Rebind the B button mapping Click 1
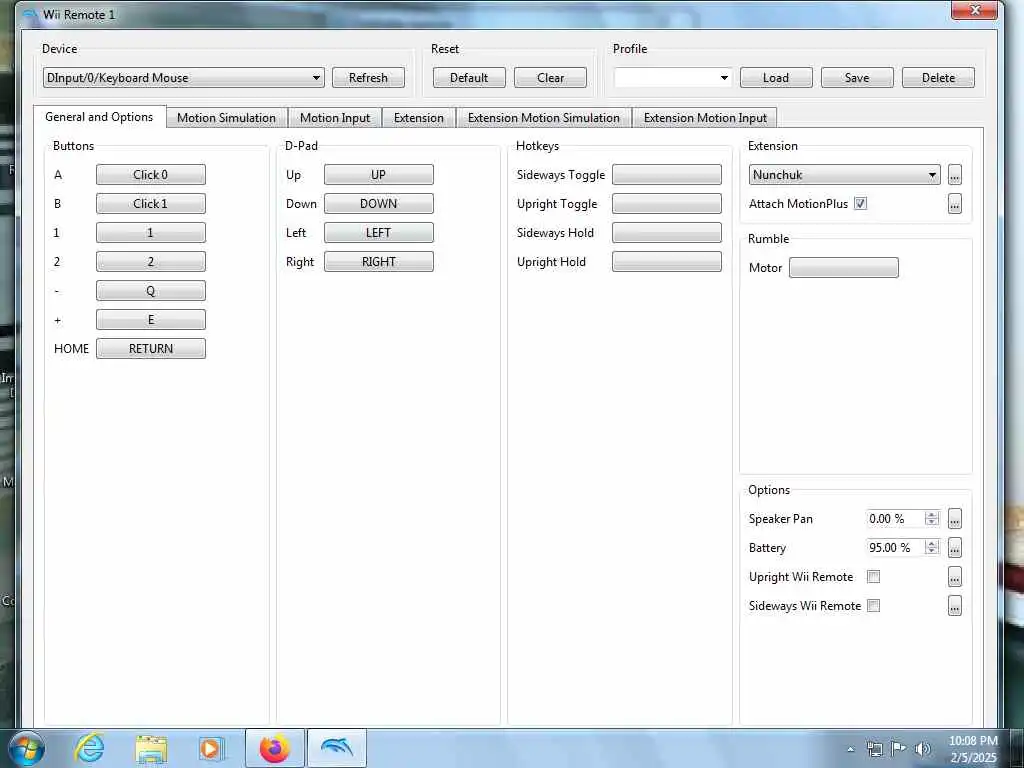This screenshot has height=768, width=1024. [x=151, y=204]
